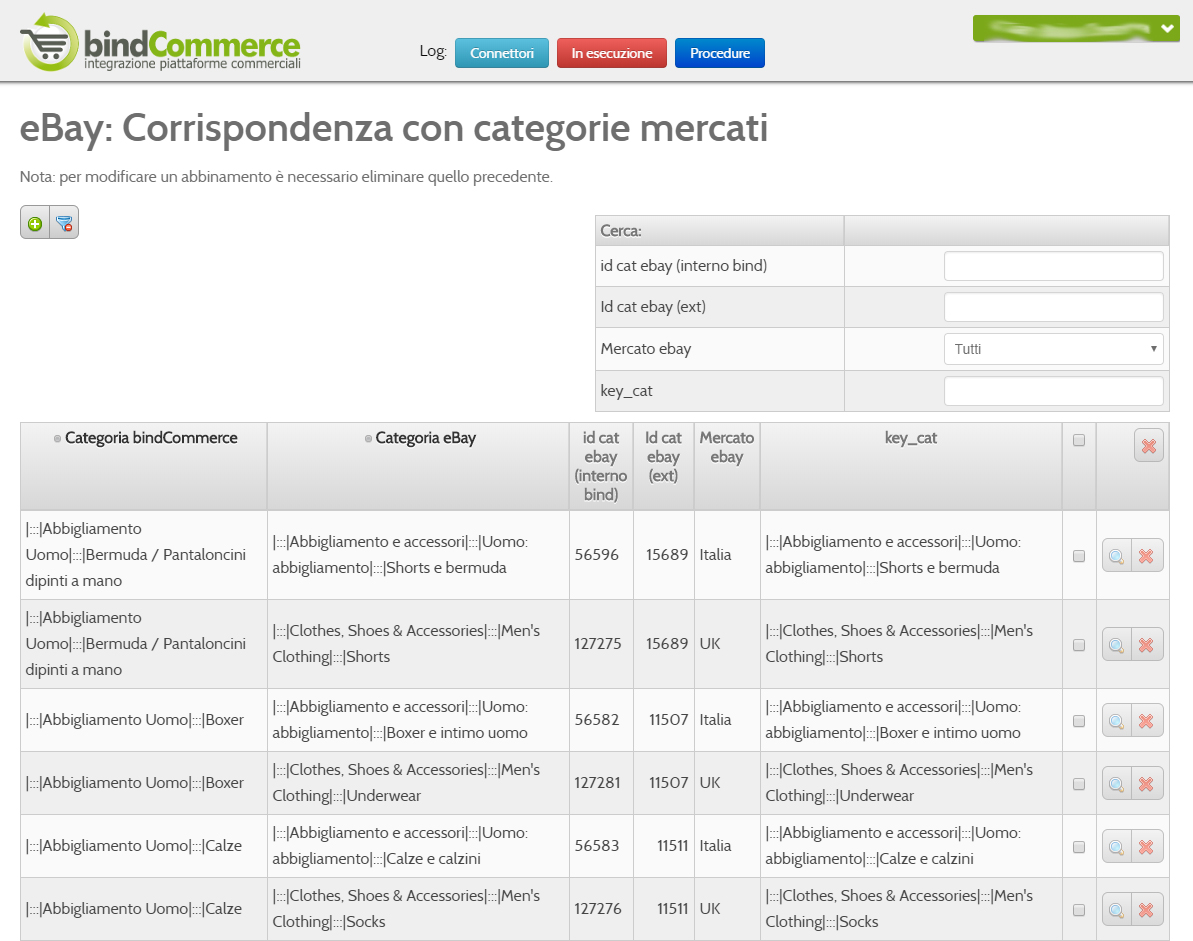Remove the Boxer Italia row 56582
Viewport: 1193px width, 941px height.
(x=1146, y=720)
